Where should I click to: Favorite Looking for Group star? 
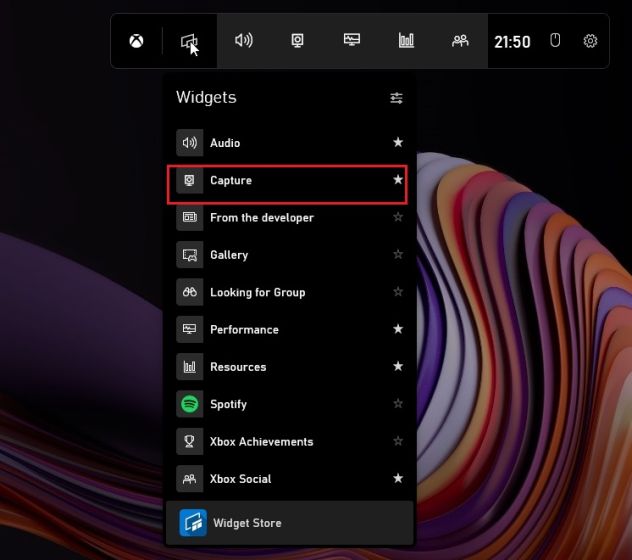click(398, 291)
